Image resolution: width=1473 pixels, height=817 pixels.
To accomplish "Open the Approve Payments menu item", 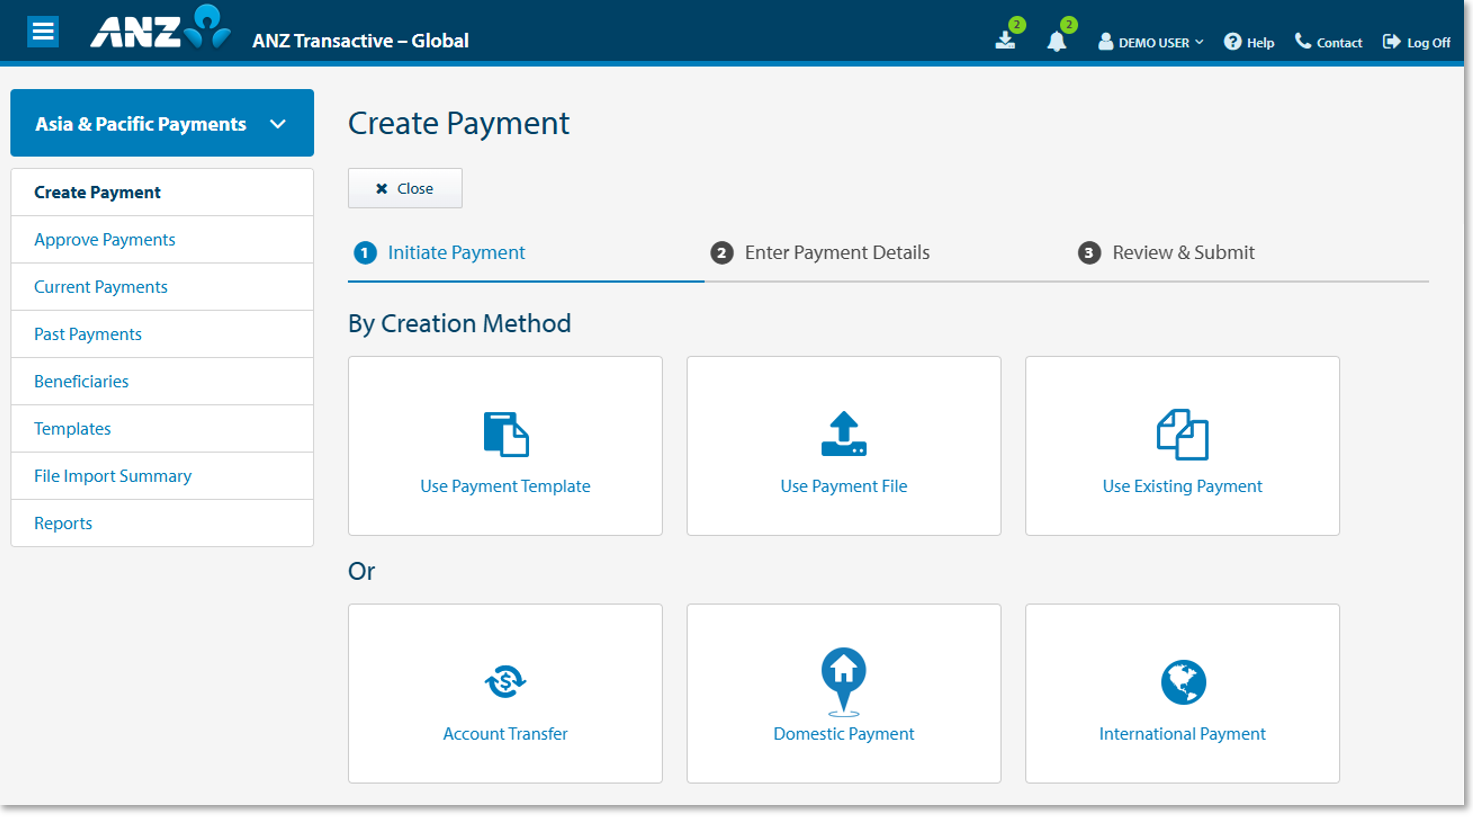I will tap(104, 239).
